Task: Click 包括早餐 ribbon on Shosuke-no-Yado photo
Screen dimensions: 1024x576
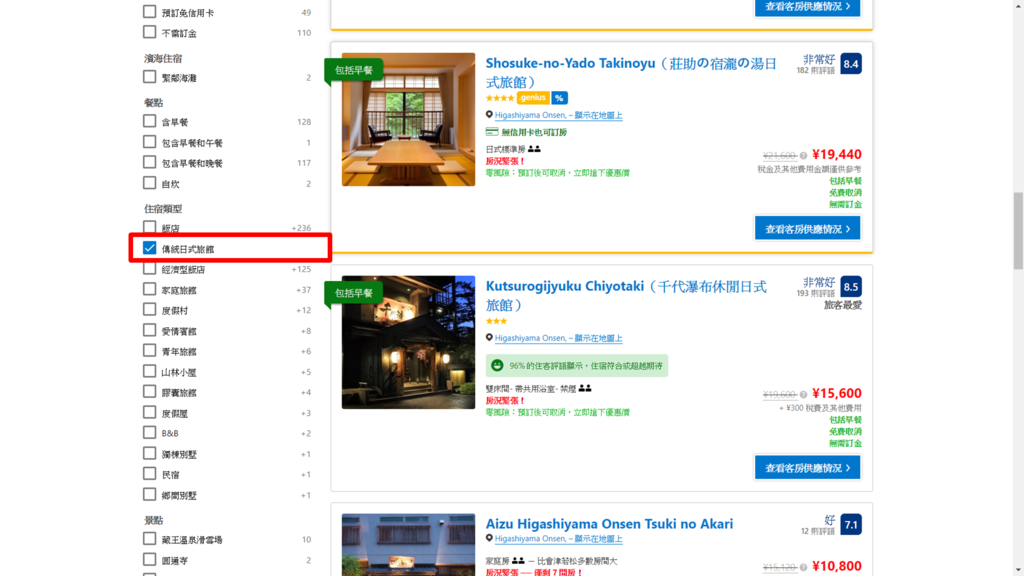Action: [x=353, y=70]
